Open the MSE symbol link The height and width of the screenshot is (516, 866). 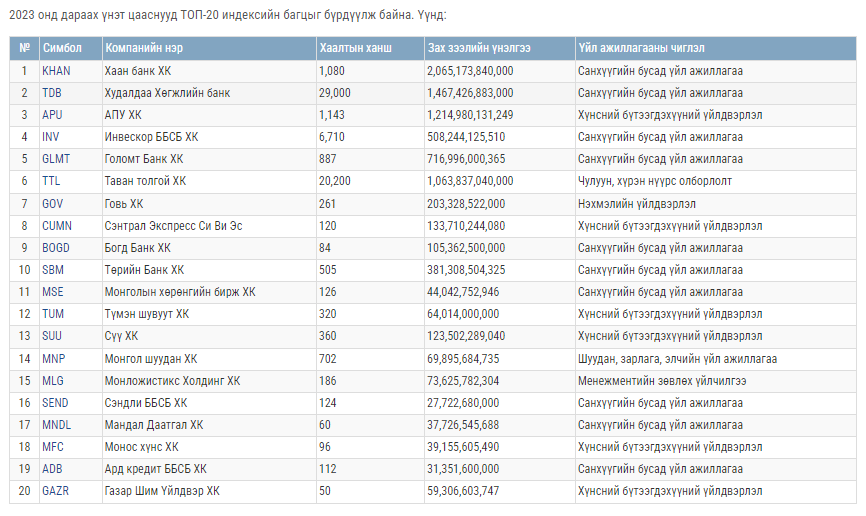[x=53, y=292]
